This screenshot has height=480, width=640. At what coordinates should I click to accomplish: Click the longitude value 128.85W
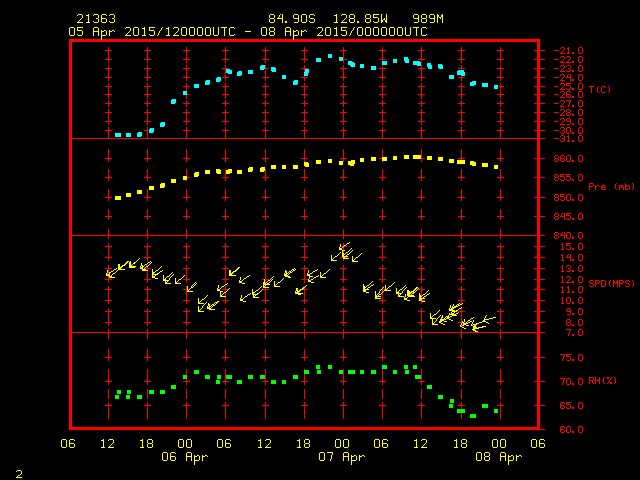tap(360, 19)
